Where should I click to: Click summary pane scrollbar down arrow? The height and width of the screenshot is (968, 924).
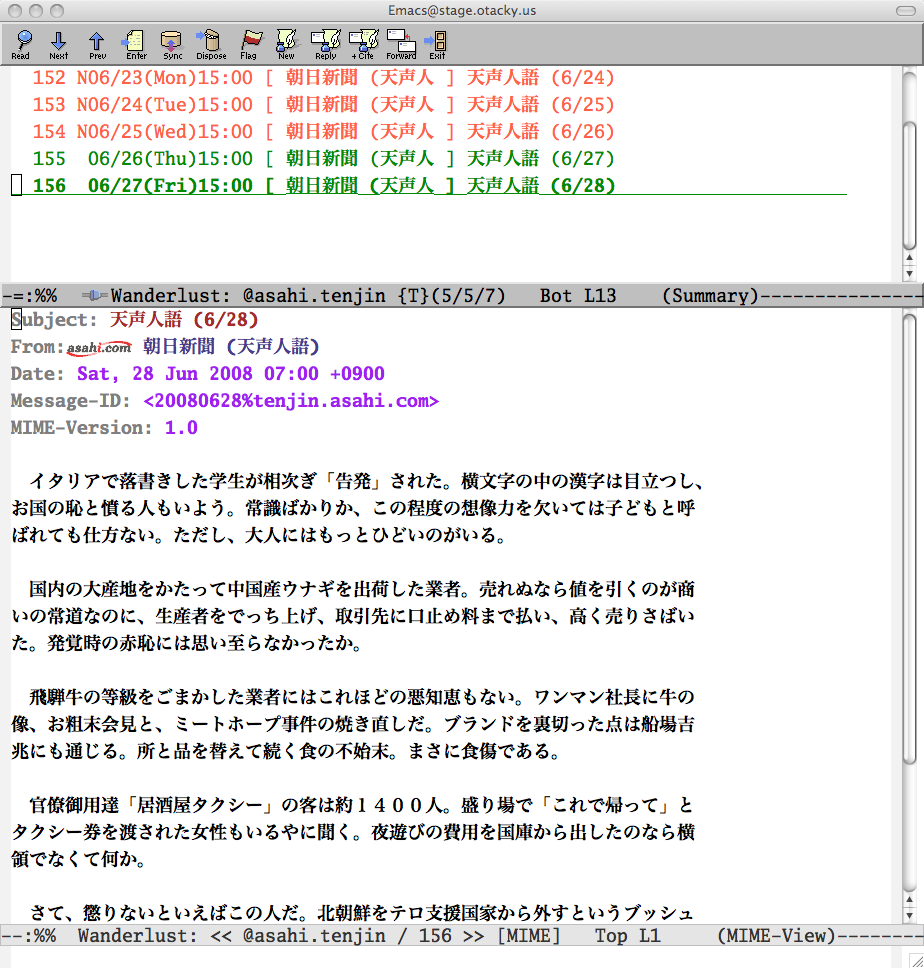click(909, 272)
